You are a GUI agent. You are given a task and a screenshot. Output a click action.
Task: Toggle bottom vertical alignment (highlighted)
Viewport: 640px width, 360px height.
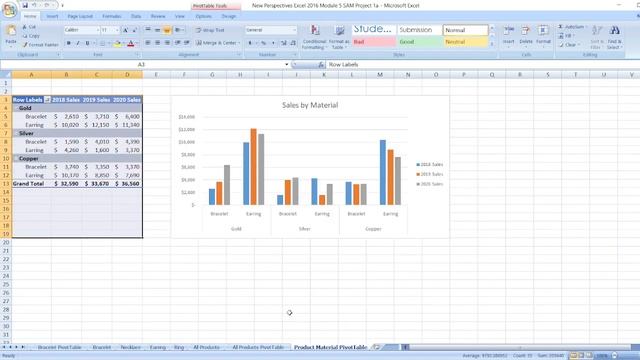pos(167,30)
